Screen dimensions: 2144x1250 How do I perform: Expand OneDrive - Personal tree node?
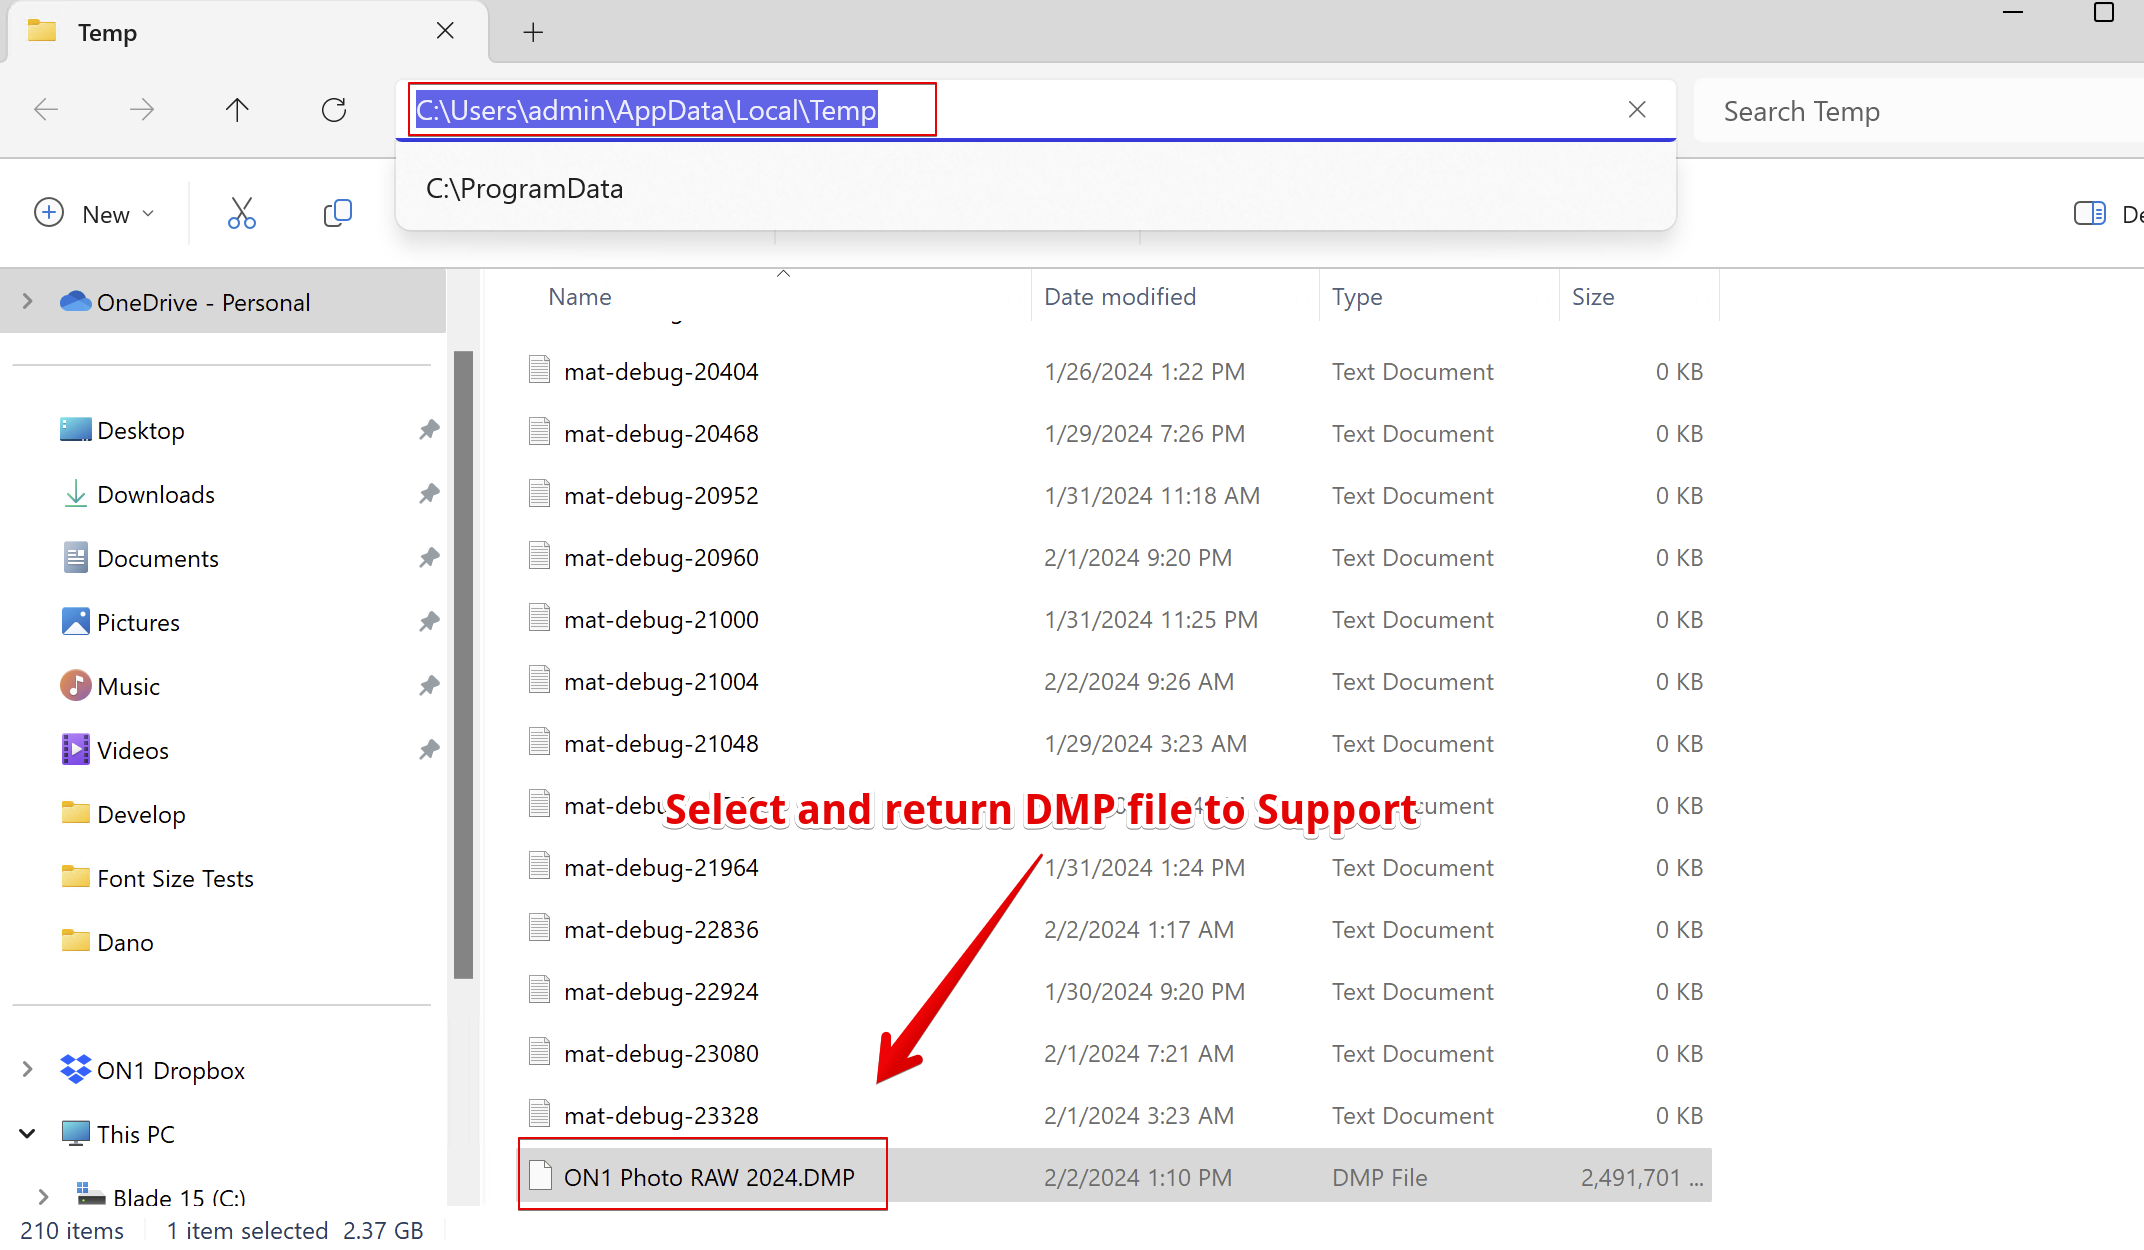click(x=28, y=301)
